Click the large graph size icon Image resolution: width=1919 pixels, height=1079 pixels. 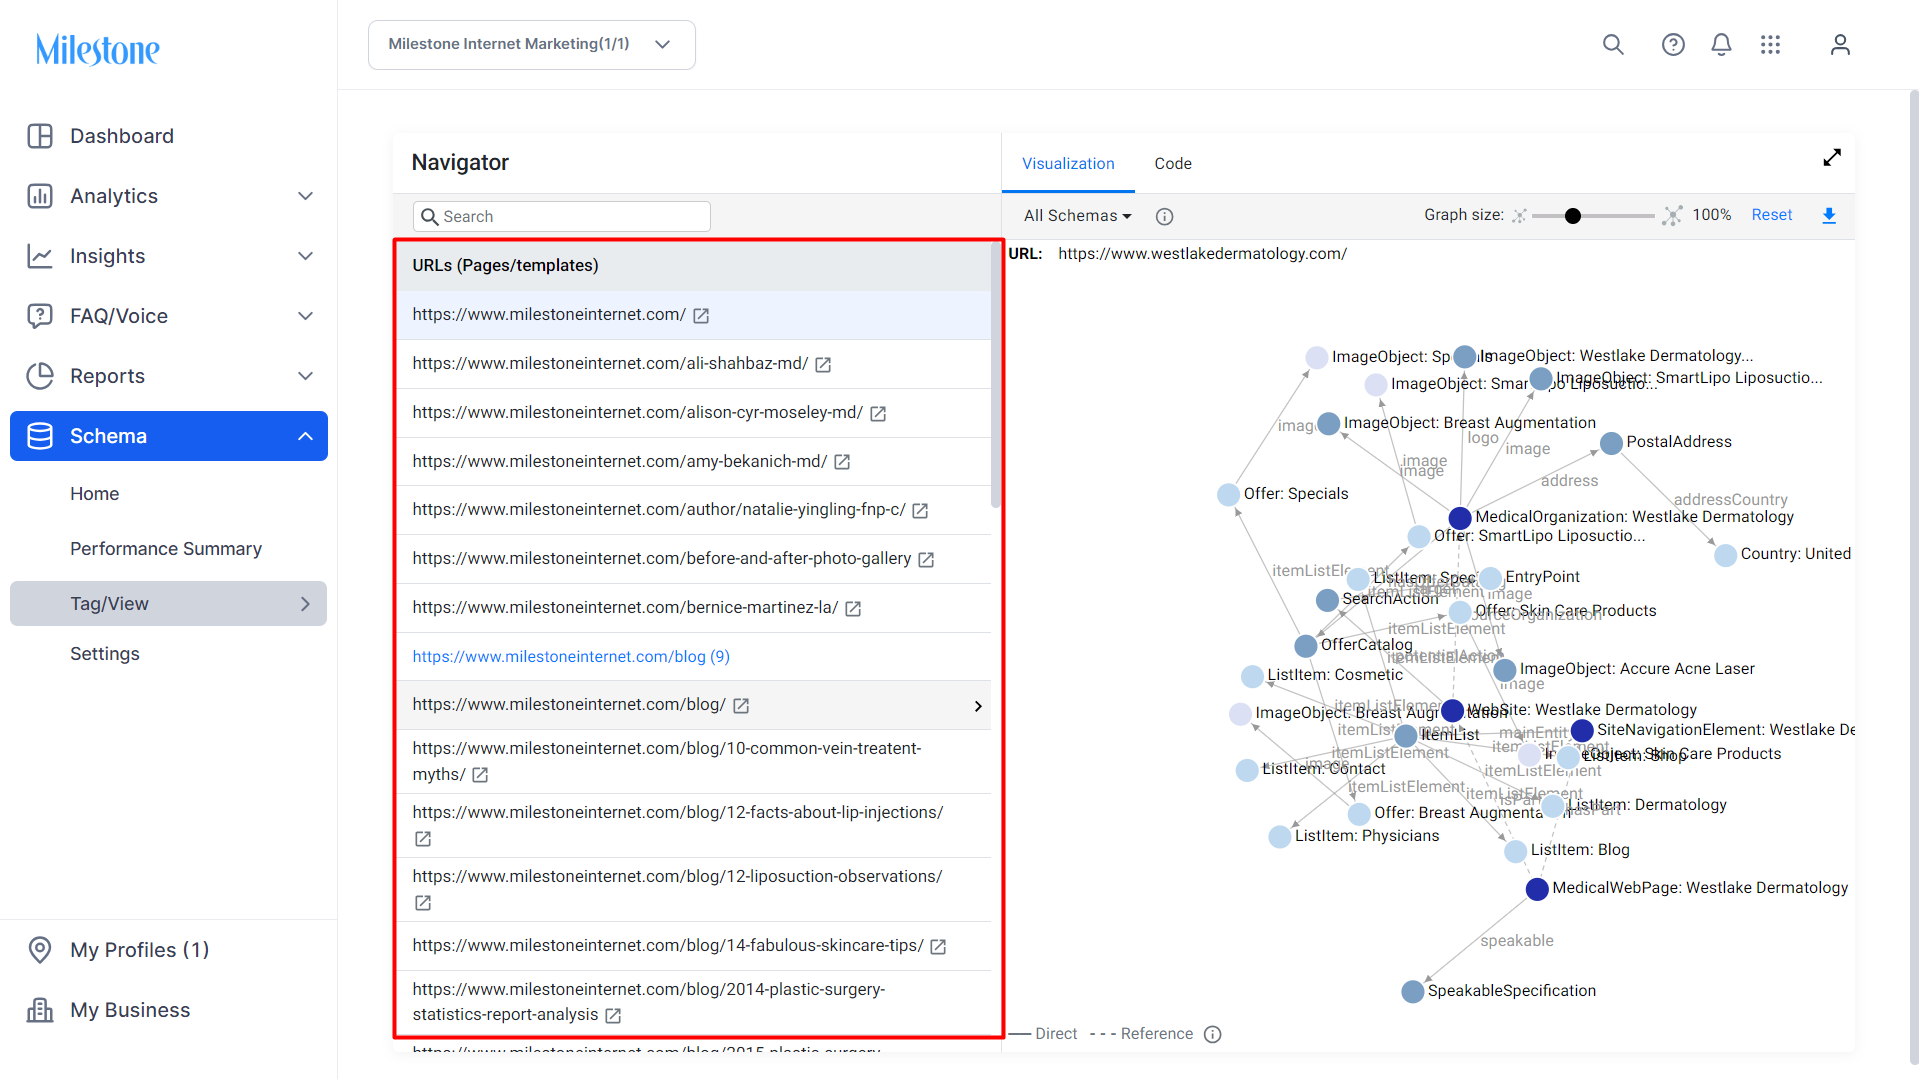tap(1672, 216)
